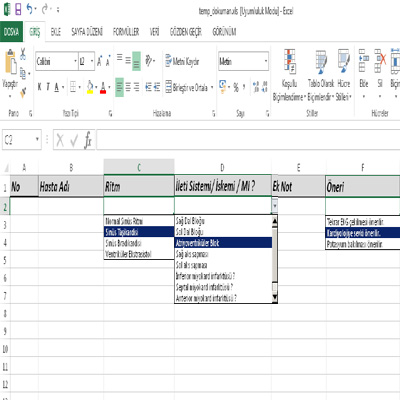
Task: Click the Metni Kaydır wrap text icon
Action: point(169,61)
